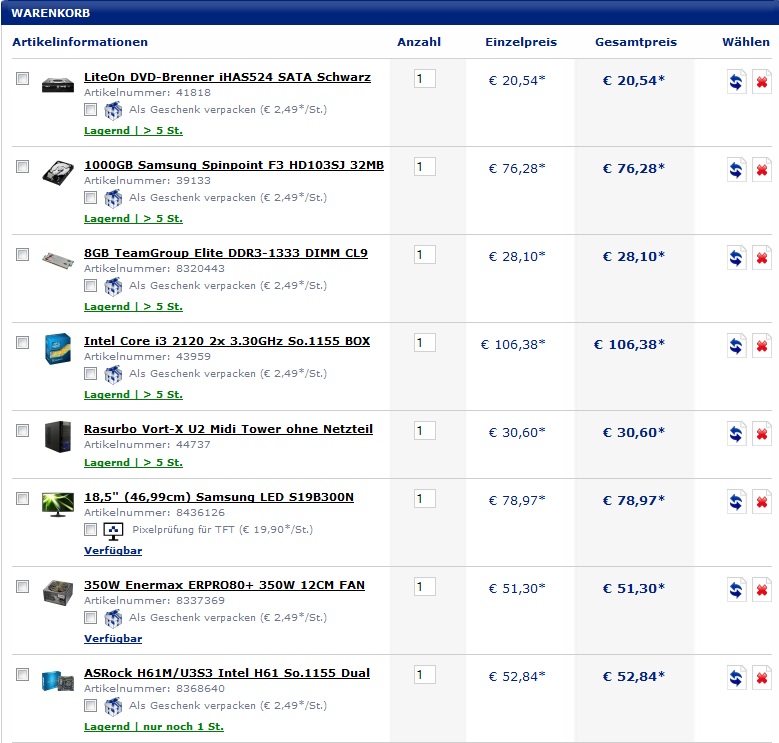Delete ASRock H61M/U3S3 mainboard from cart
This screenshot has width=779, height=743.
762,677
